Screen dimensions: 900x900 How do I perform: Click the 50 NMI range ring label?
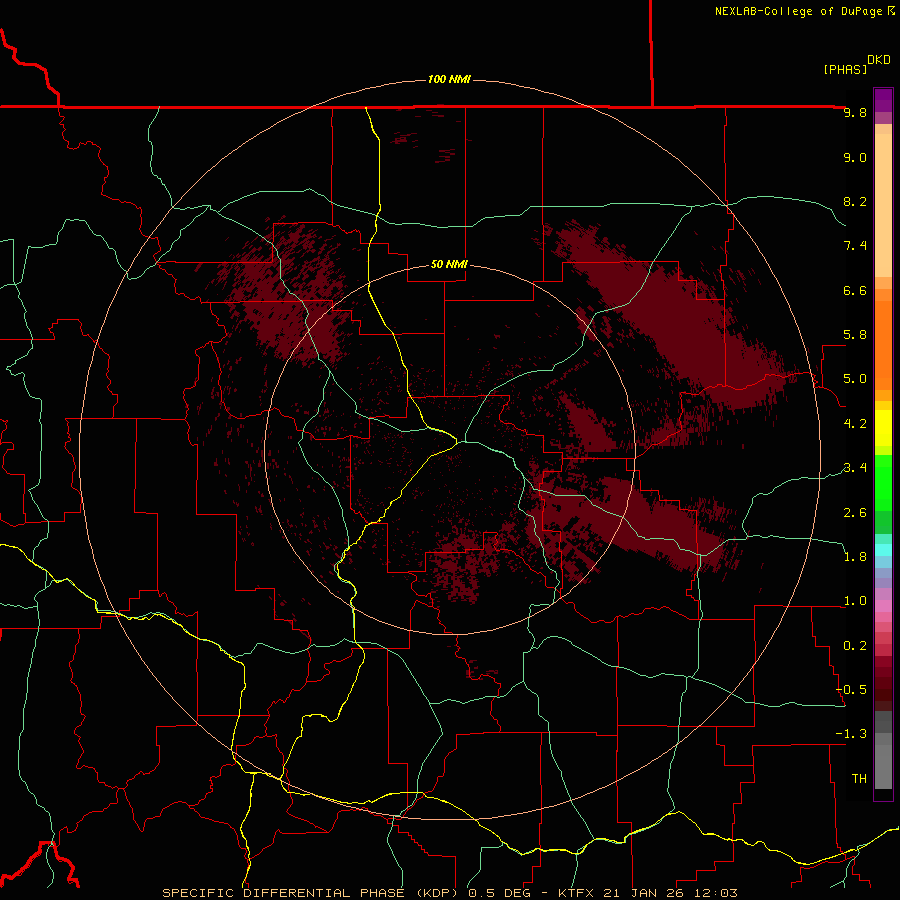point(449,264)
